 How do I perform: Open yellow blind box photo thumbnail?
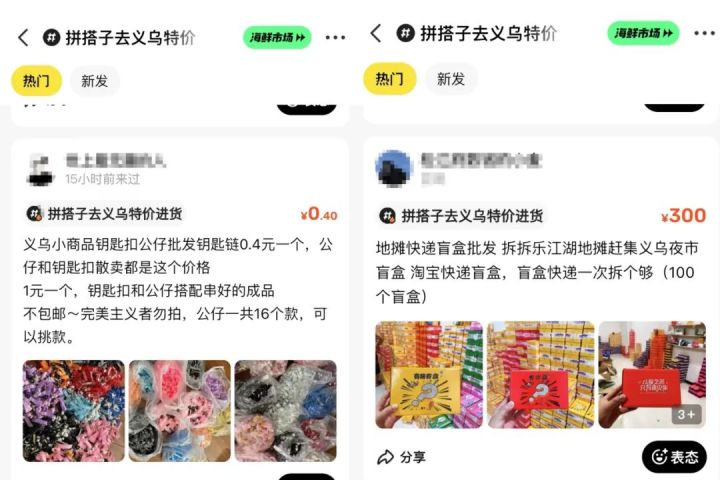(x=429, y=374)
